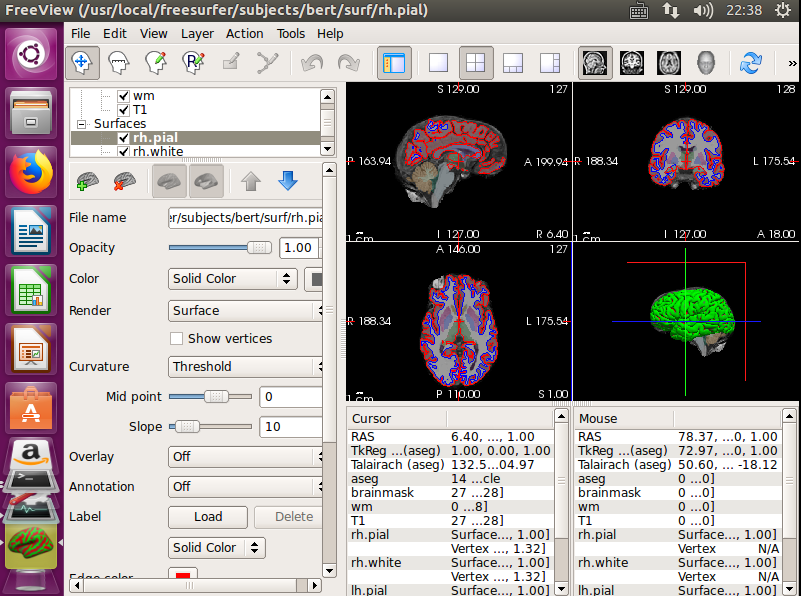Open the View menu
This screenshot has height=596, width=801.
pyautogui.click(x=154, y=34)
